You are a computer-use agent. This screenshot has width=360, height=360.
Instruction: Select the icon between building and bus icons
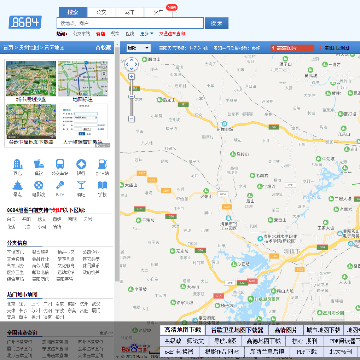(39, 164)
